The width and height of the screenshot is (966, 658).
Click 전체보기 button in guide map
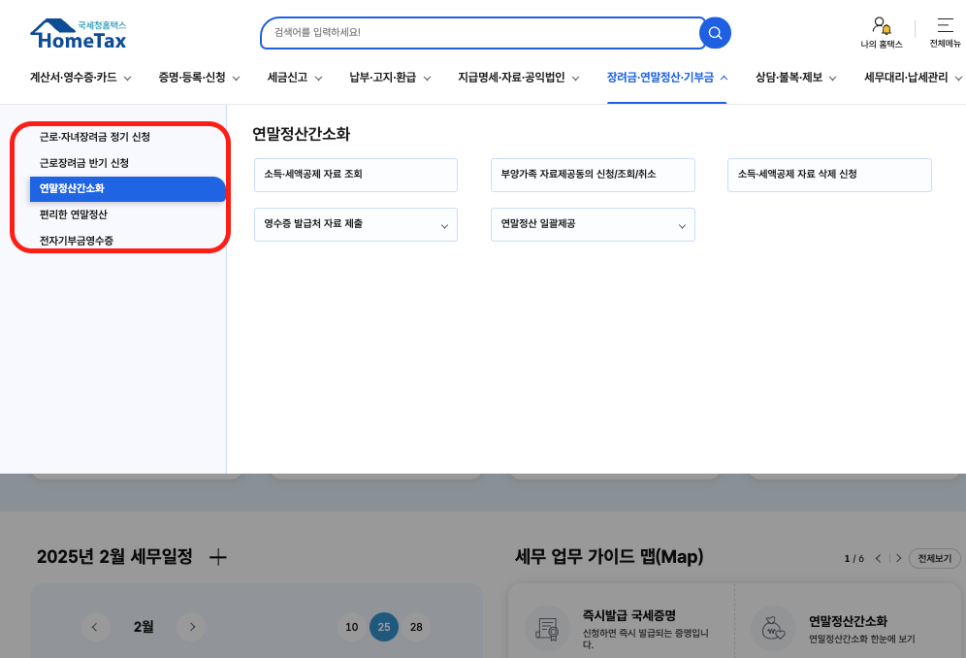point(935,558)
